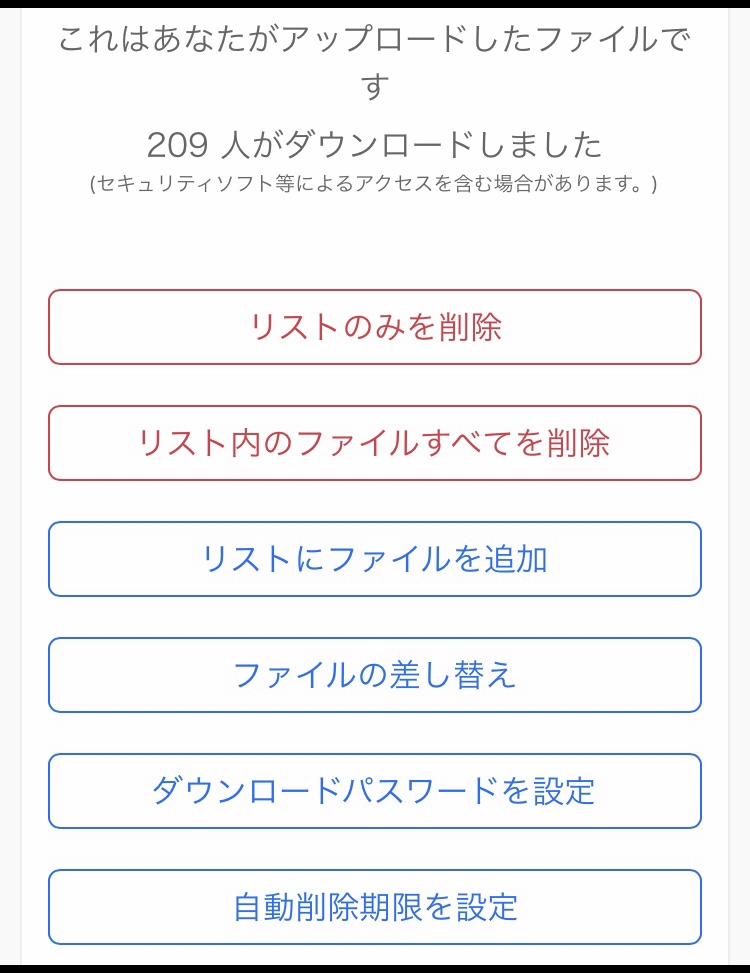Tap the blue add-file button
The width and height of the screenshot is (750, 973).
pyautogui.click(x=375, y=559)
